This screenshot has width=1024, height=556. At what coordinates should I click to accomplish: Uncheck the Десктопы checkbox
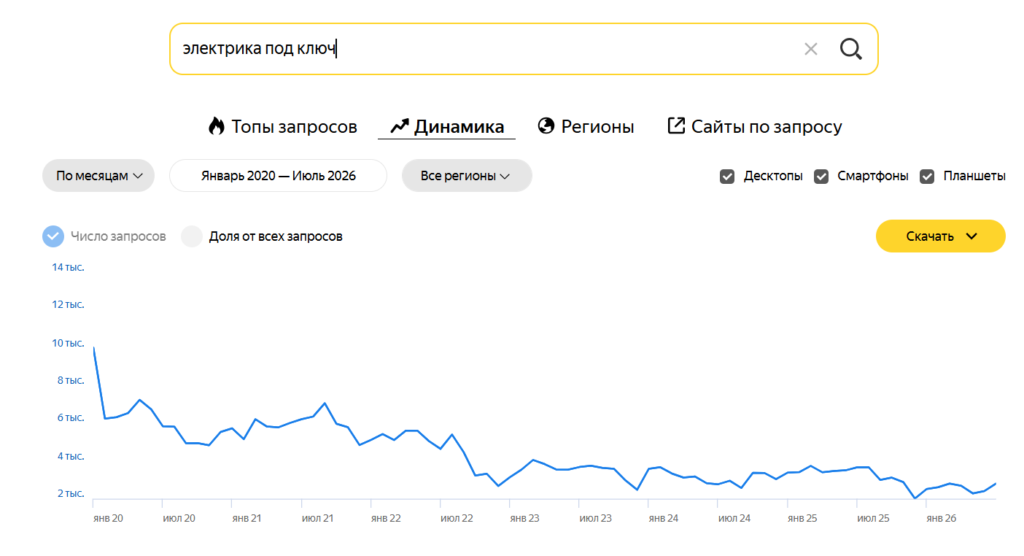pos(727,176)
